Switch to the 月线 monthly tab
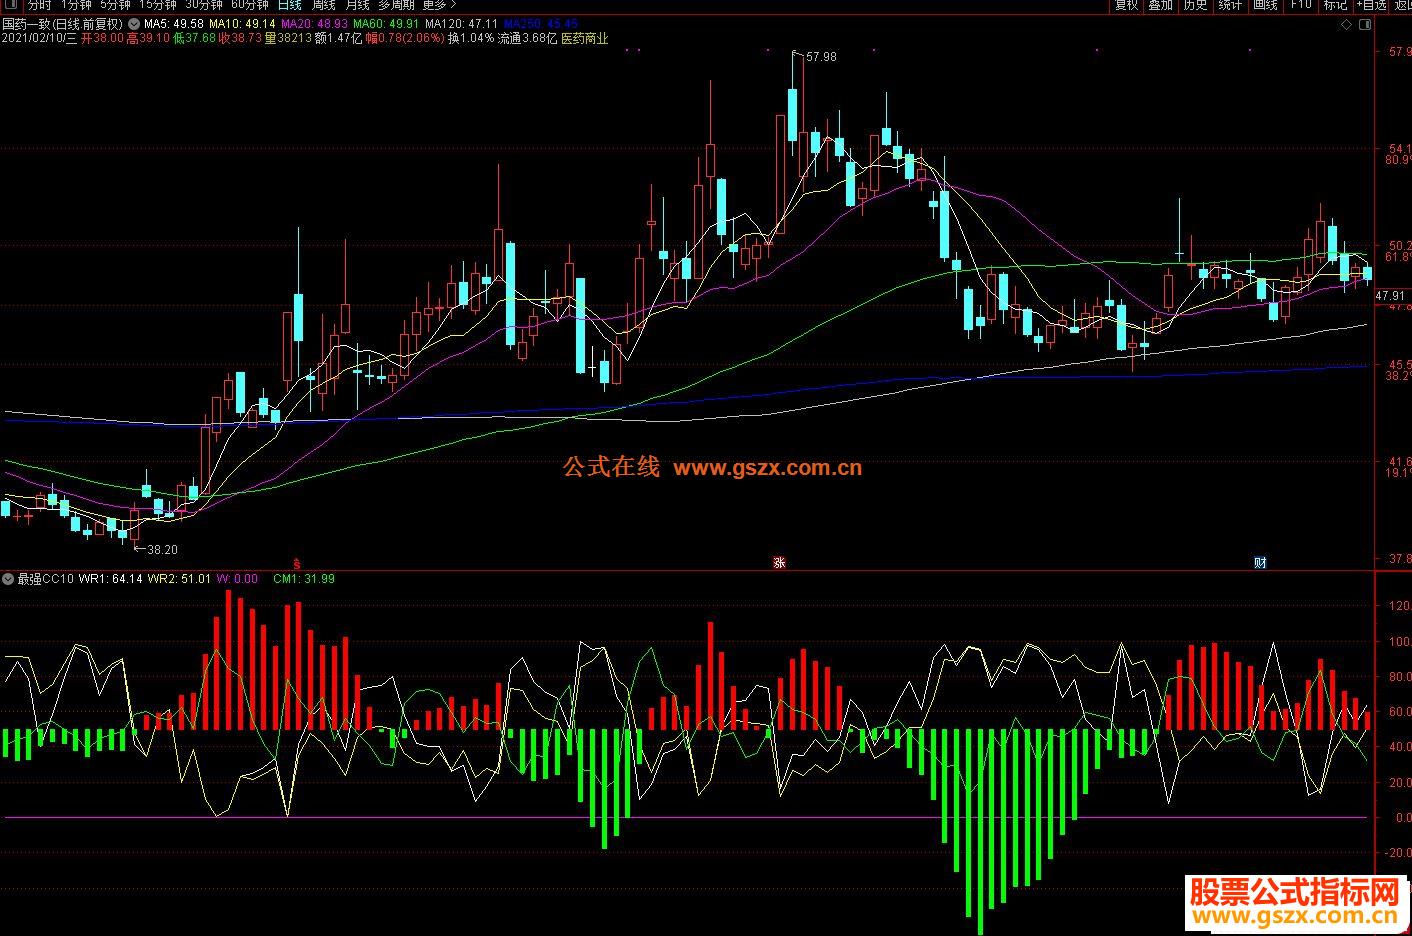 tap(357, 5)
